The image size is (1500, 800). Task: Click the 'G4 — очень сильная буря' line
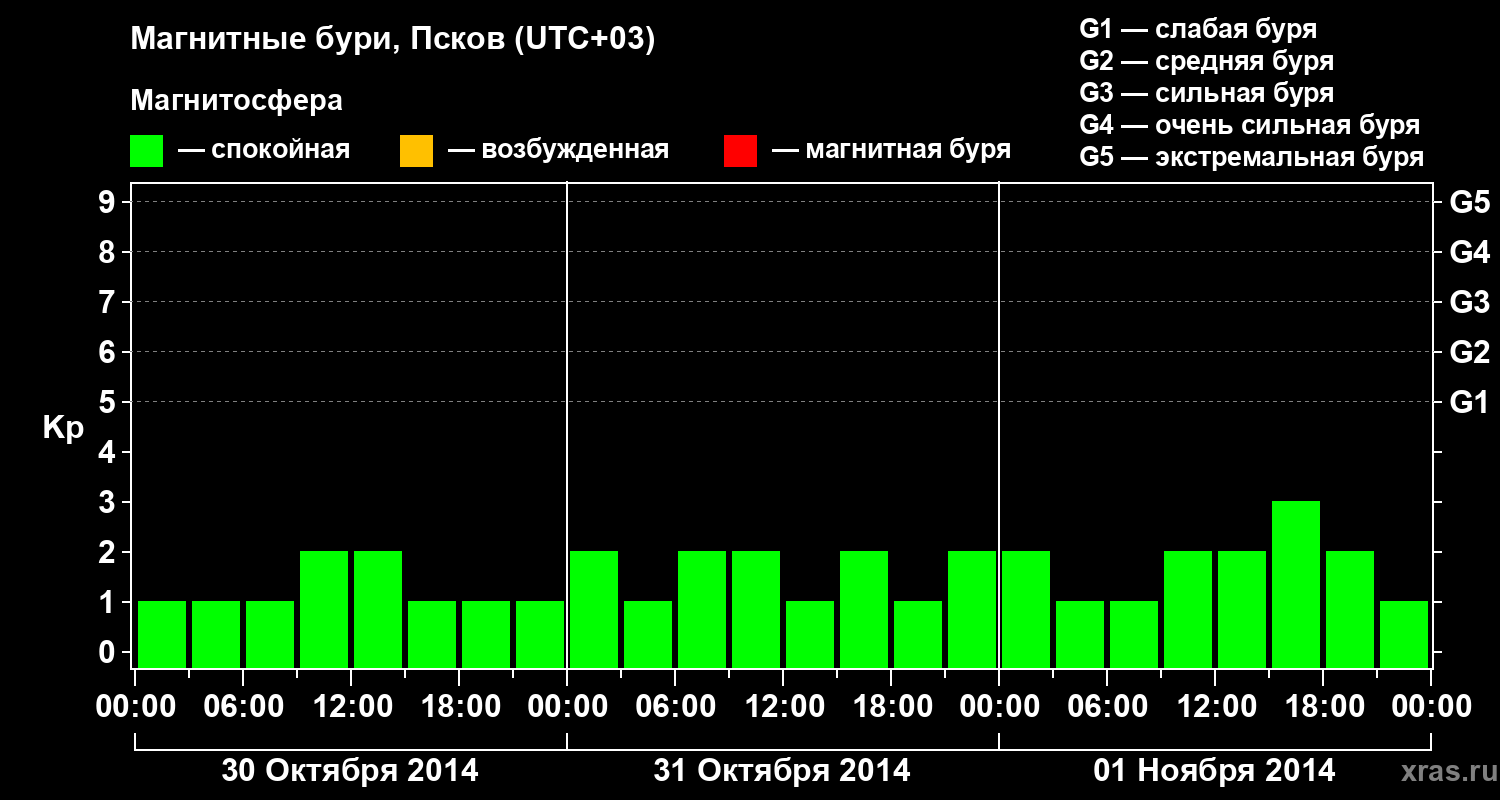(1250, 125)
